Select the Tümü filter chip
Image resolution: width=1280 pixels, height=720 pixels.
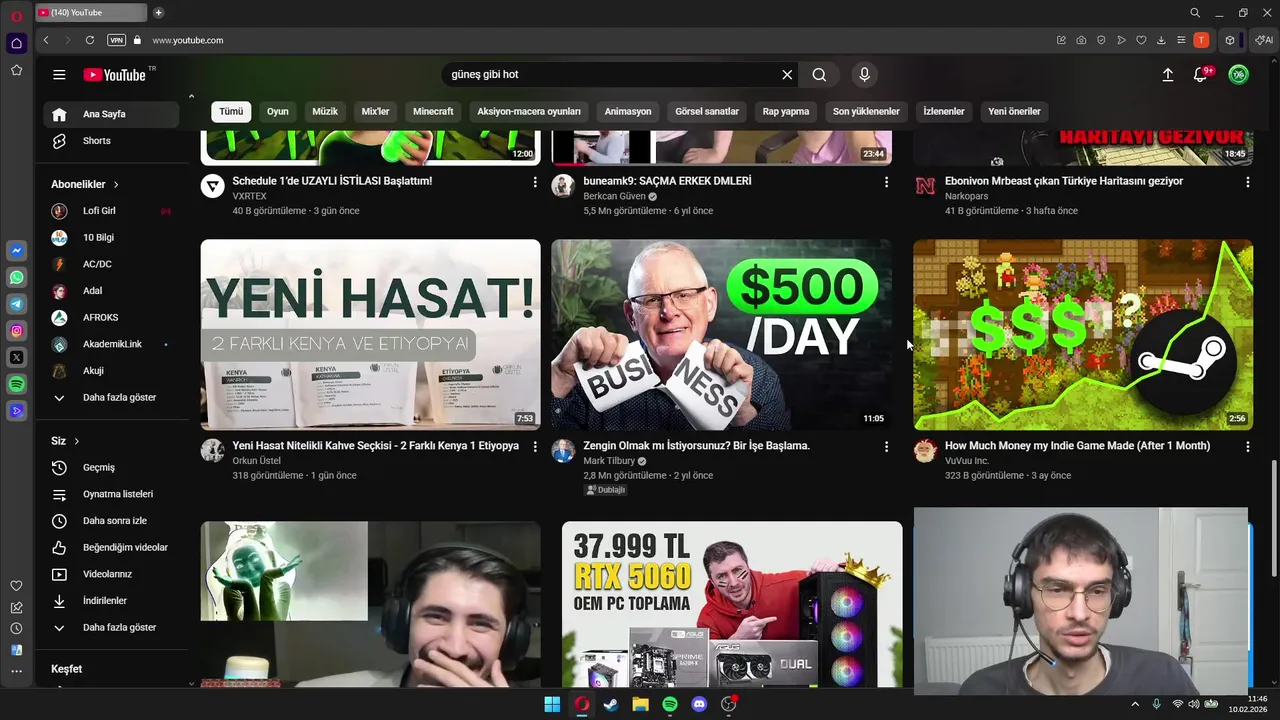pos(231,112)
